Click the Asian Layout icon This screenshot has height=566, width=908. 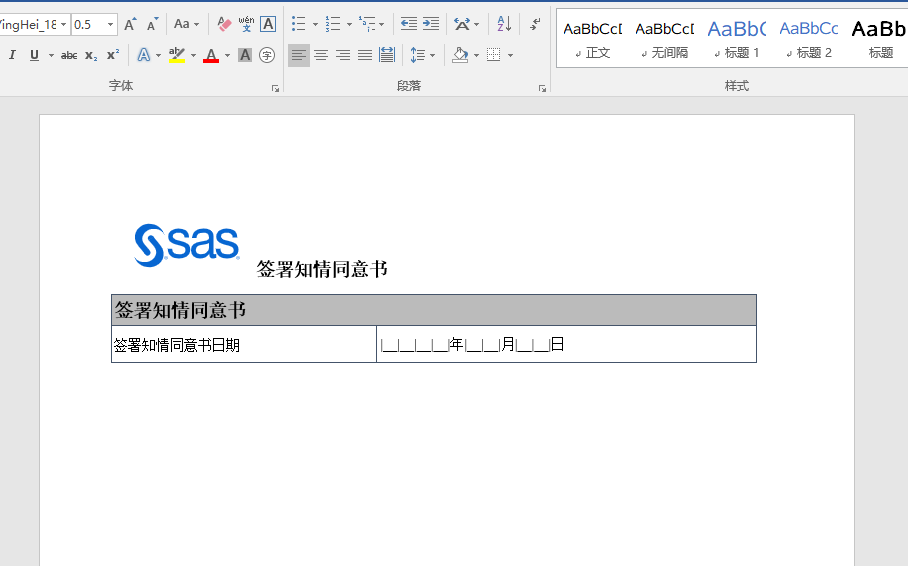click(462, 24)
